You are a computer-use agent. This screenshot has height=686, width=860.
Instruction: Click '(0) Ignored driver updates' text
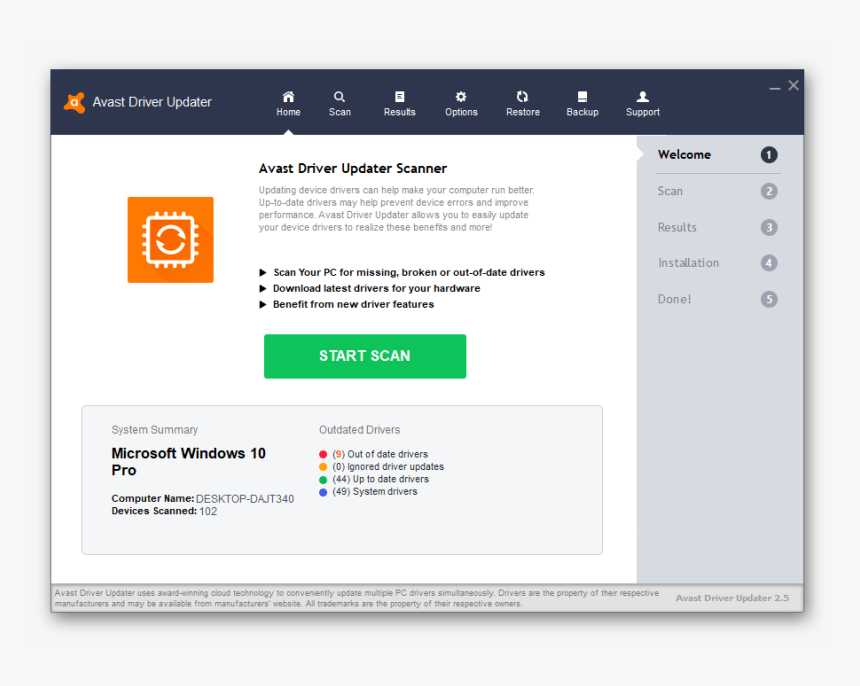pos(388,467)
